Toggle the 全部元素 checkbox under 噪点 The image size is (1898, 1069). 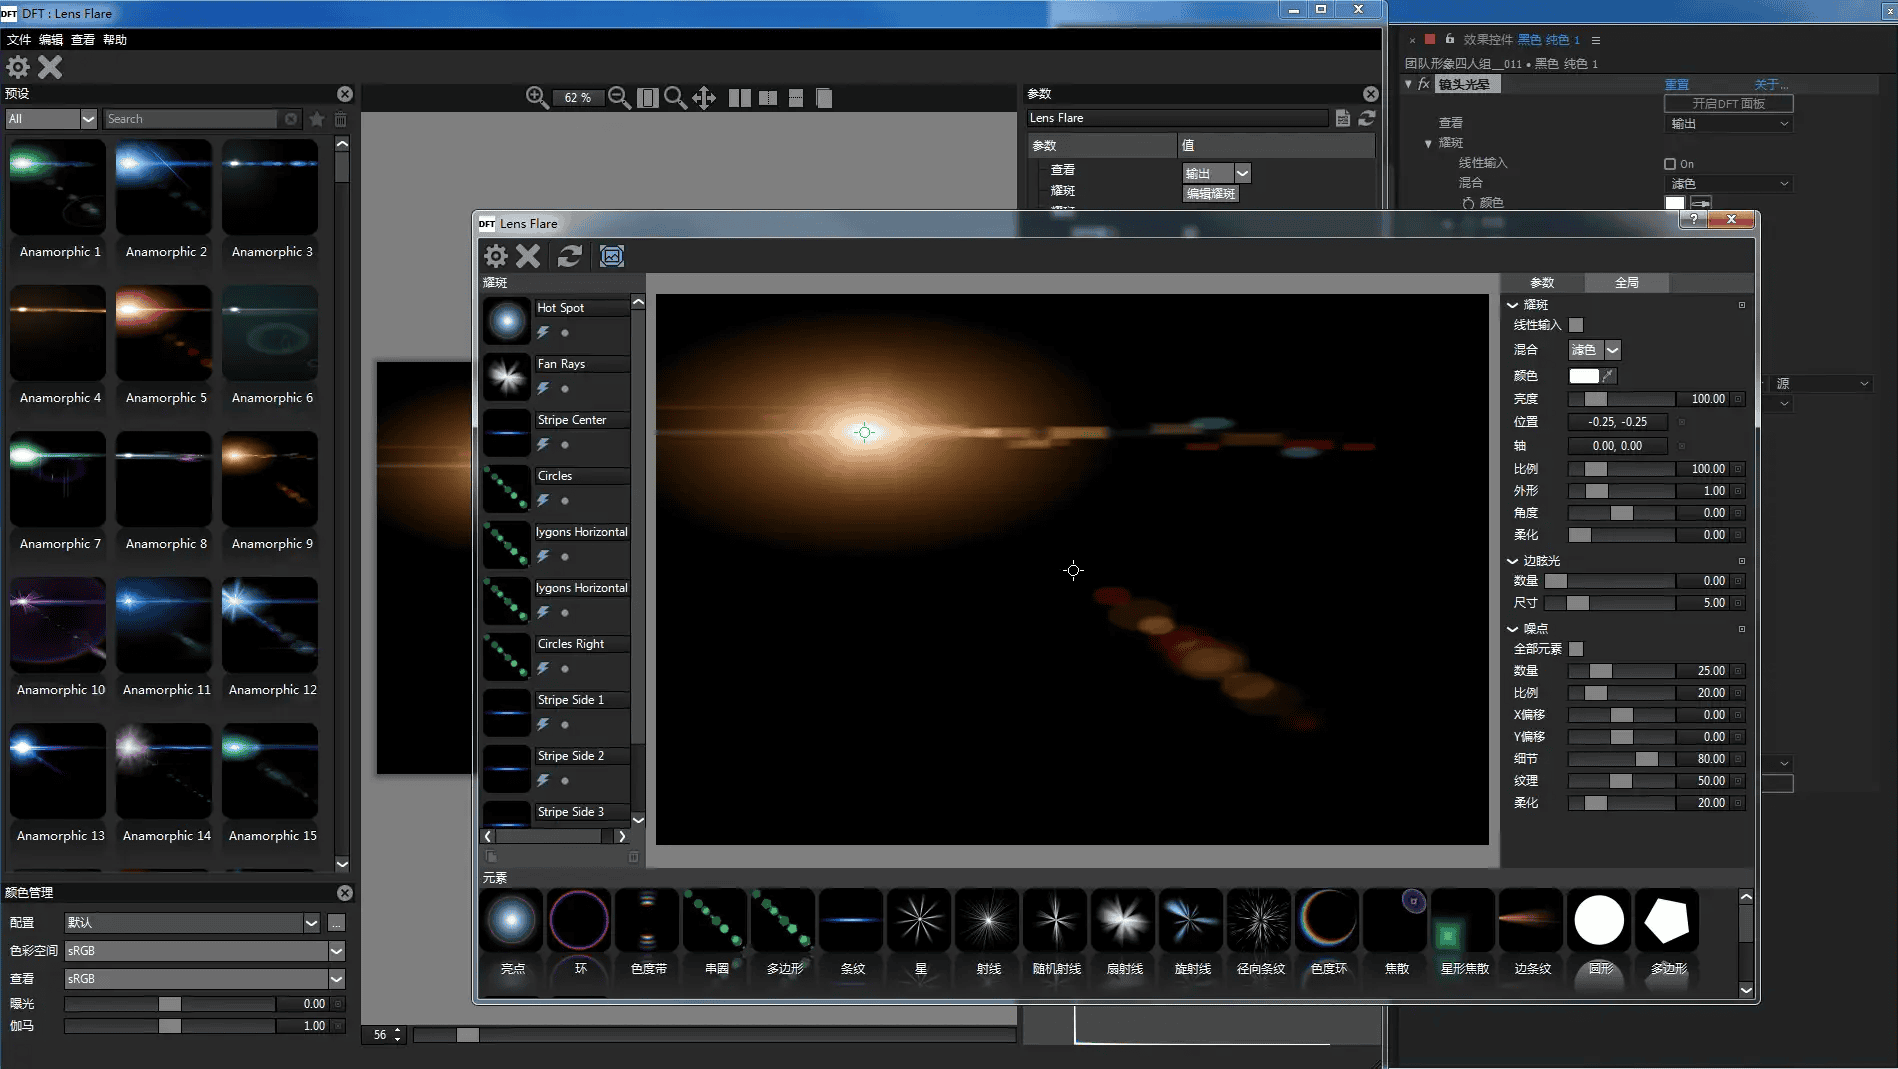click(1576, 649)
